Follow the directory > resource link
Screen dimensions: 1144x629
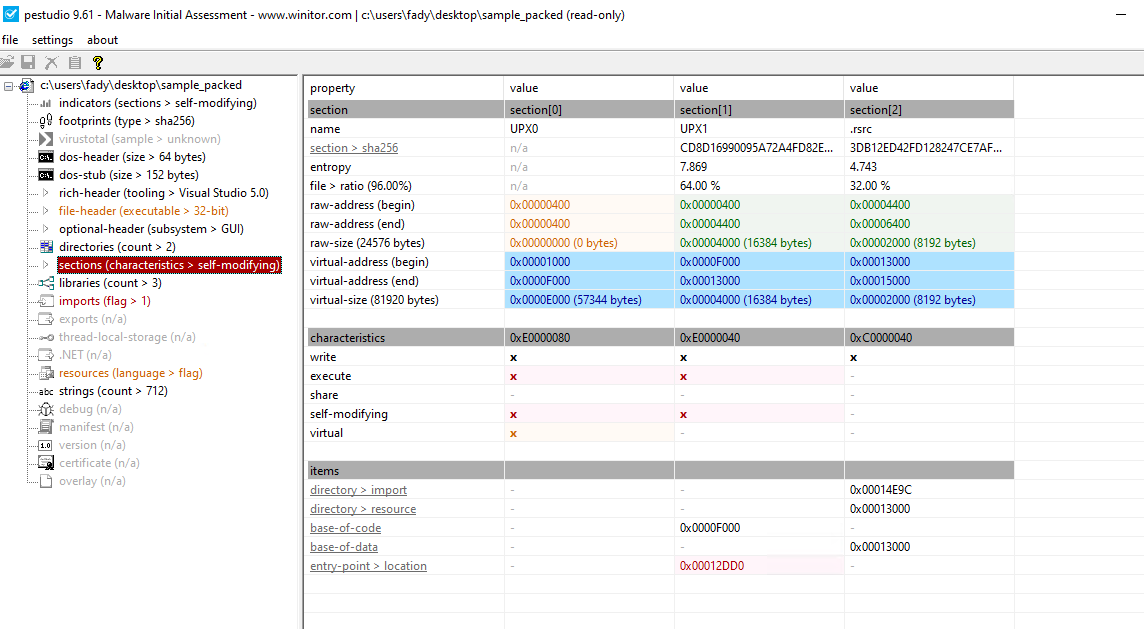[363, 509]
